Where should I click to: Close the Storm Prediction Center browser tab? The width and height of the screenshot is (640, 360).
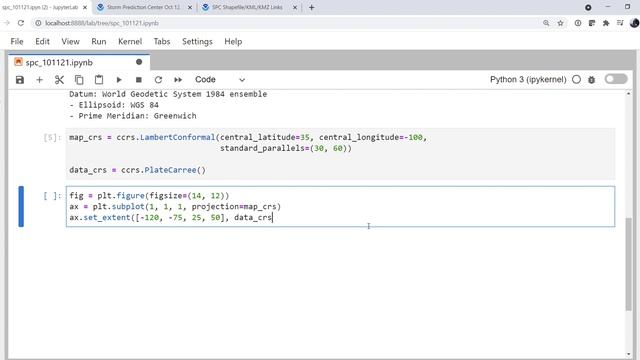[190, 7]
